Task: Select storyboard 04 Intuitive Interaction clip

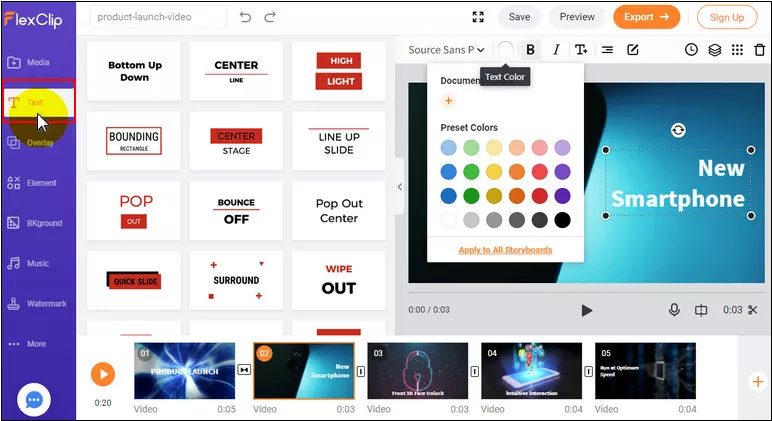Action: [532, 371]
